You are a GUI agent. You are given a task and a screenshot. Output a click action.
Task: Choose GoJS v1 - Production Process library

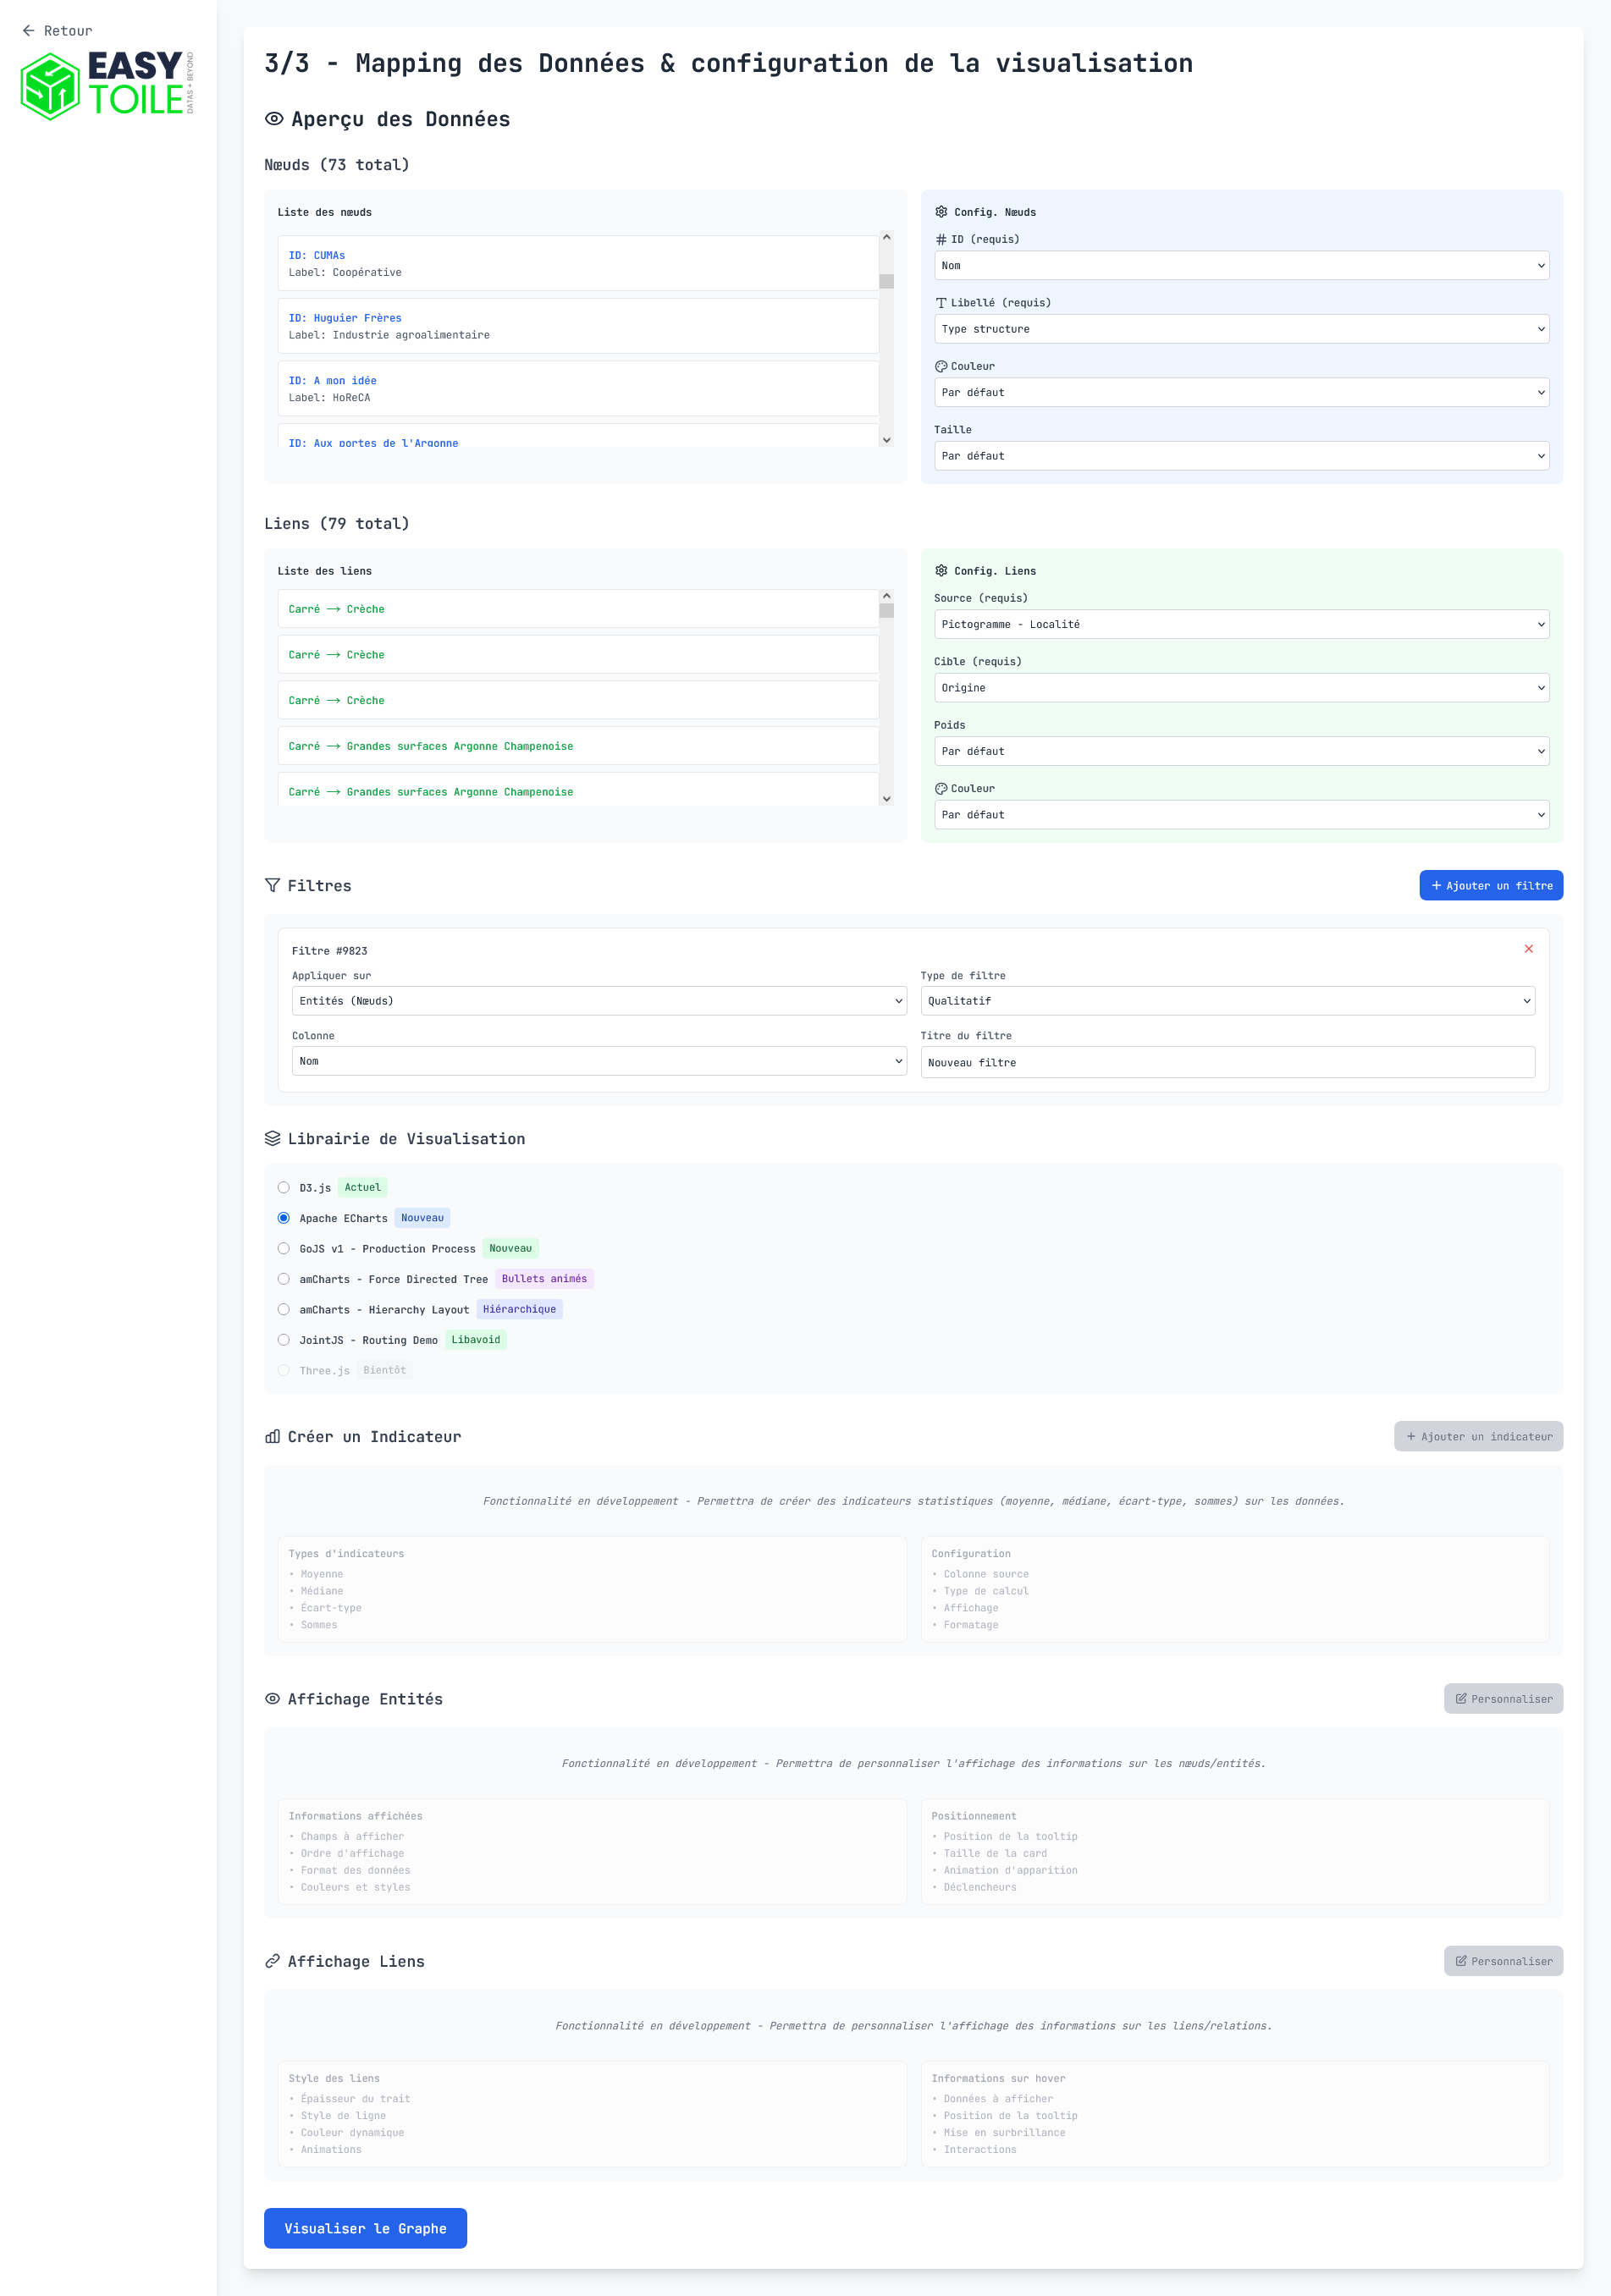click(284, 1249)
